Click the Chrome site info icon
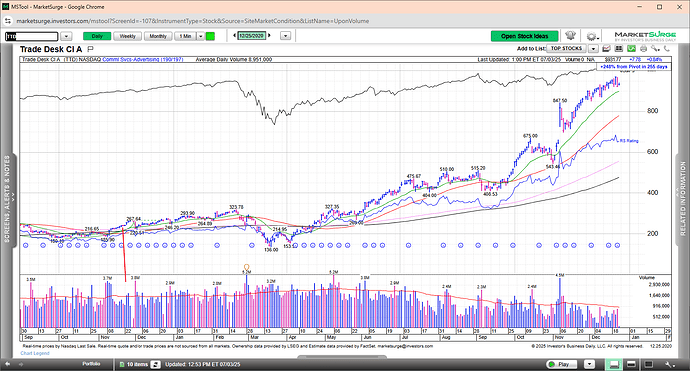 (7, 21)
